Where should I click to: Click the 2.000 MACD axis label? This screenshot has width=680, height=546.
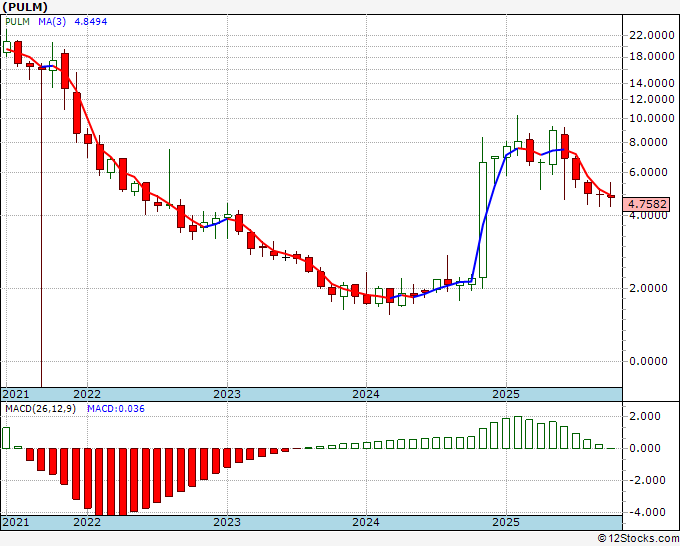click(x=646, y=416)
